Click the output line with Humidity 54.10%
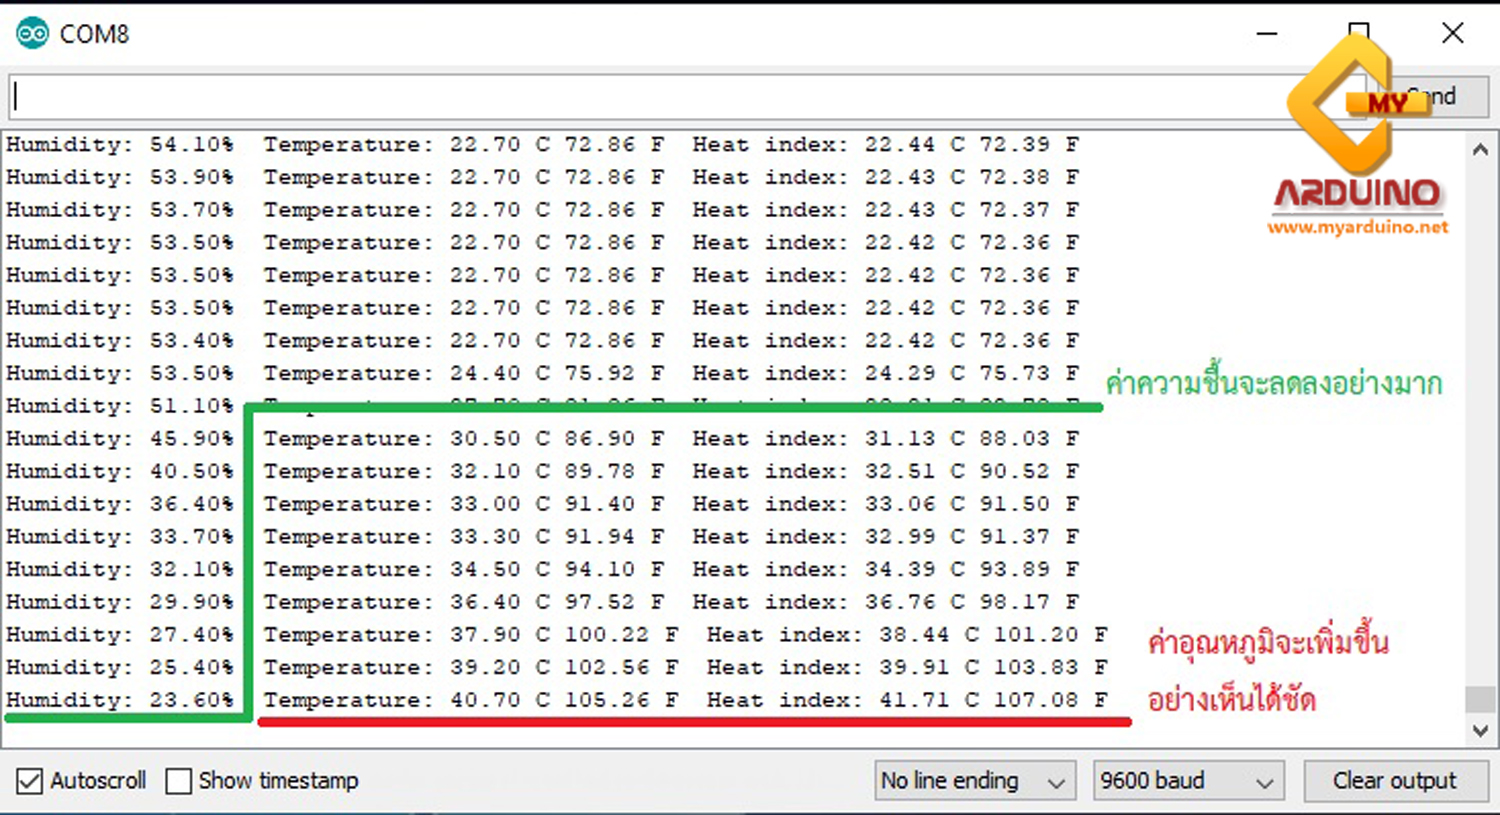1500x815 pixels. point(540,145)
